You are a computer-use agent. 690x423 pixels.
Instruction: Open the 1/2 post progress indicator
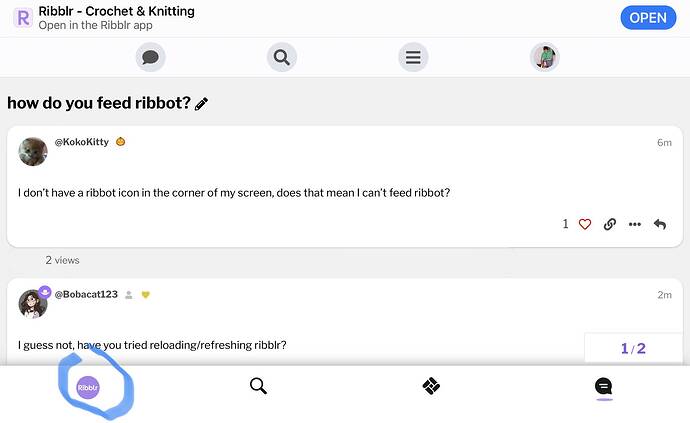coord(633,349)
